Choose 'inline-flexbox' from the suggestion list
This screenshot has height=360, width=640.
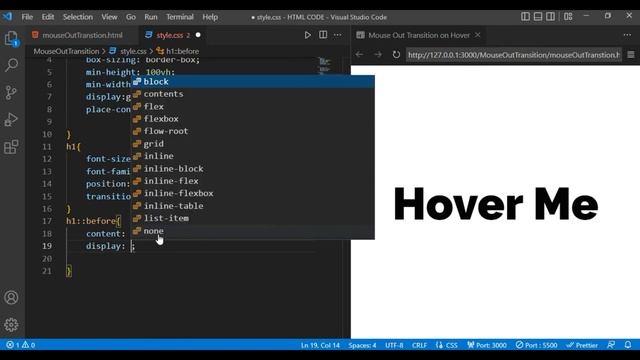click(x=253, y=193)
